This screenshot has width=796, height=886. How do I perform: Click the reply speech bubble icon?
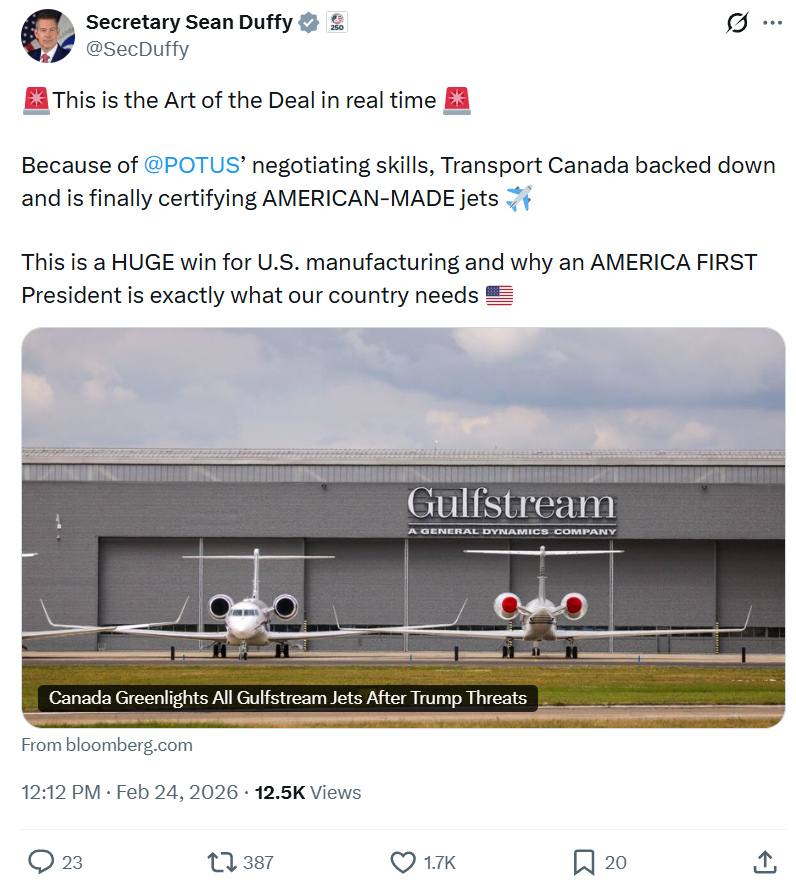tap(41, 861)
